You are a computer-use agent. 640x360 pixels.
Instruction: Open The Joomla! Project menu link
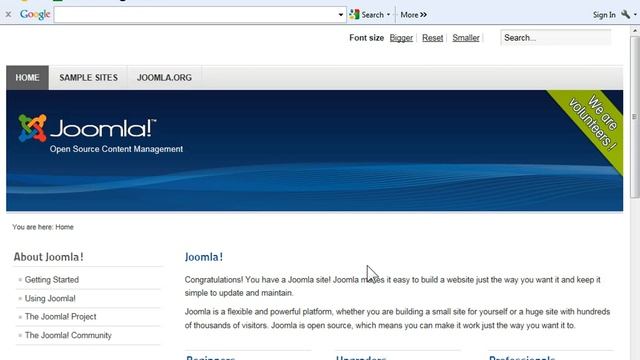point(60,317)
